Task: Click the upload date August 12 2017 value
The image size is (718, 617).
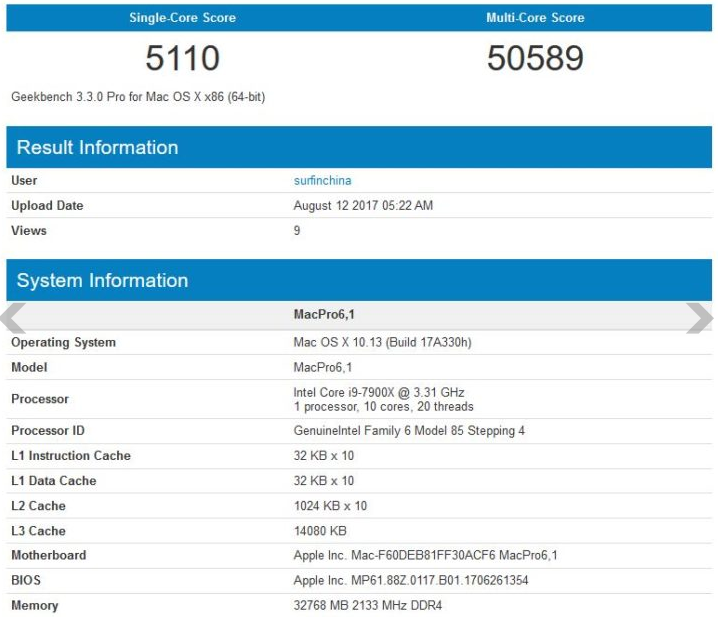Action: coord(363,205)
